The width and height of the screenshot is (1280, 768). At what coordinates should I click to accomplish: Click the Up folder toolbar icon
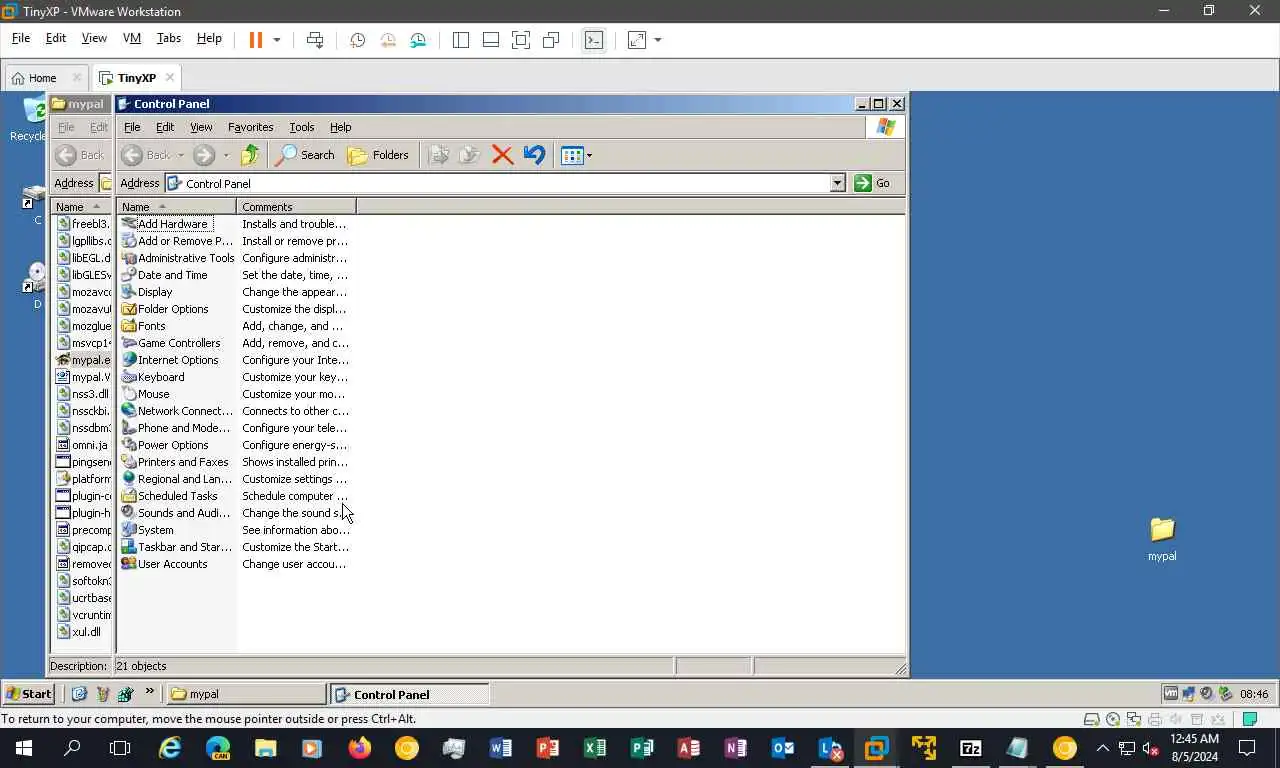pos(250,155)
